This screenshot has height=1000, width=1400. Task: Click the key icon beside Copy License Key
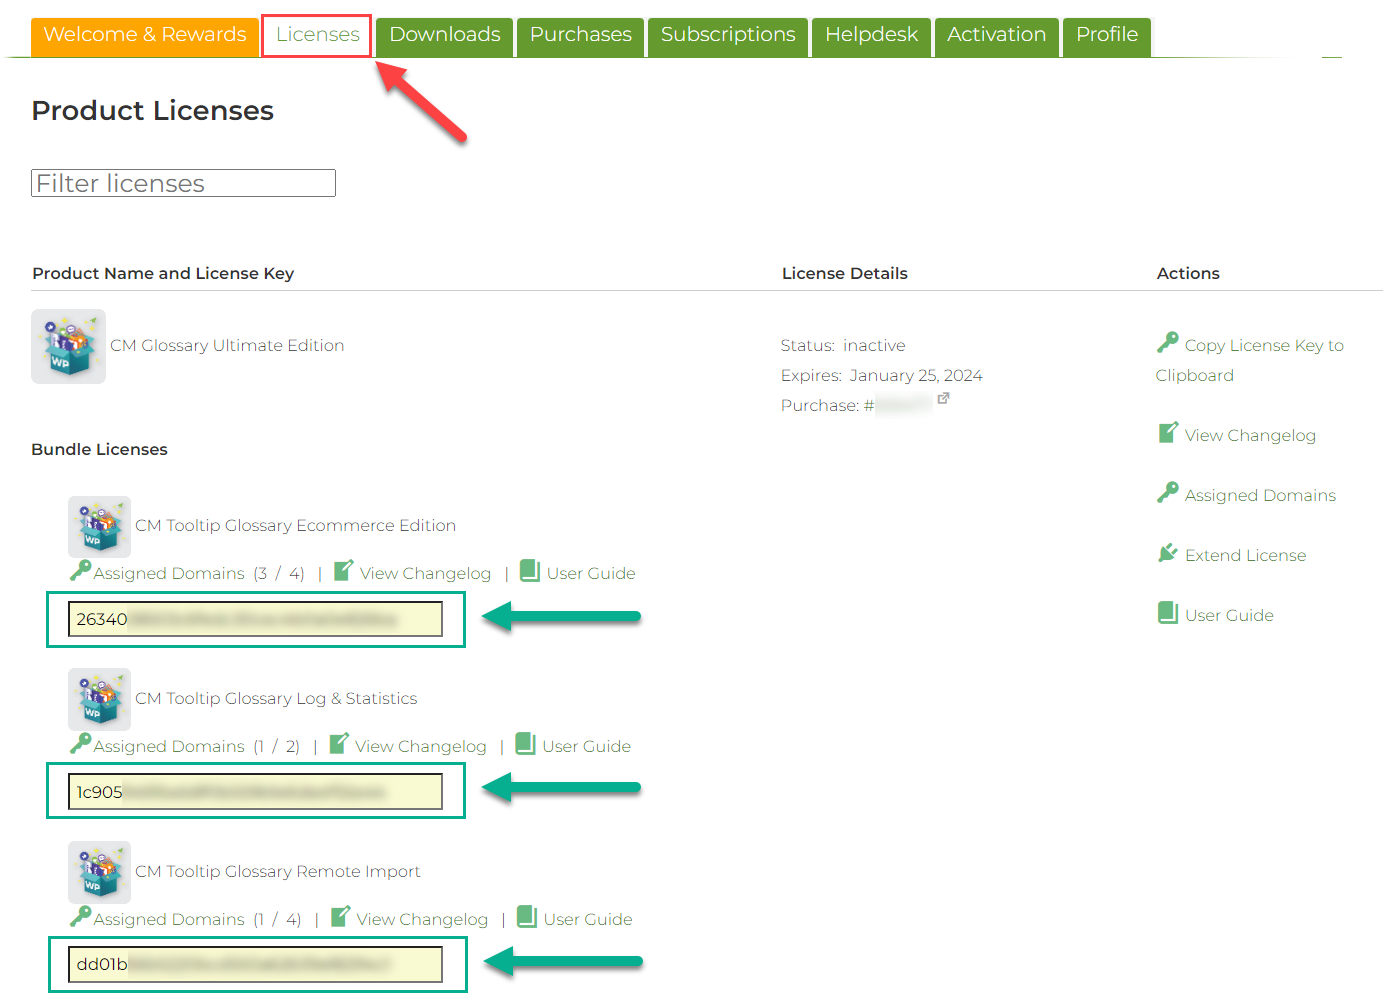click(1167, 343)
